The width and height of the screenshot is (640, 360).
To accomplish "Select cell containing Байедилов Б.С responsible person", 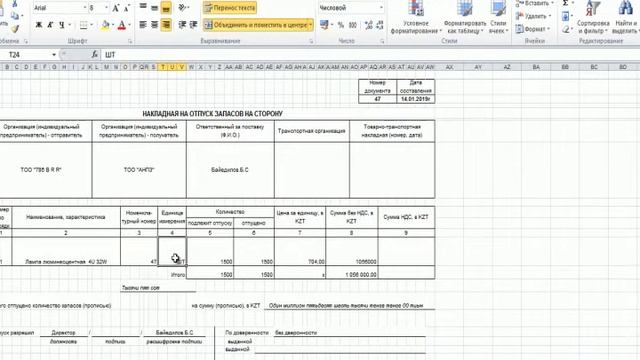I will (230, 170).
